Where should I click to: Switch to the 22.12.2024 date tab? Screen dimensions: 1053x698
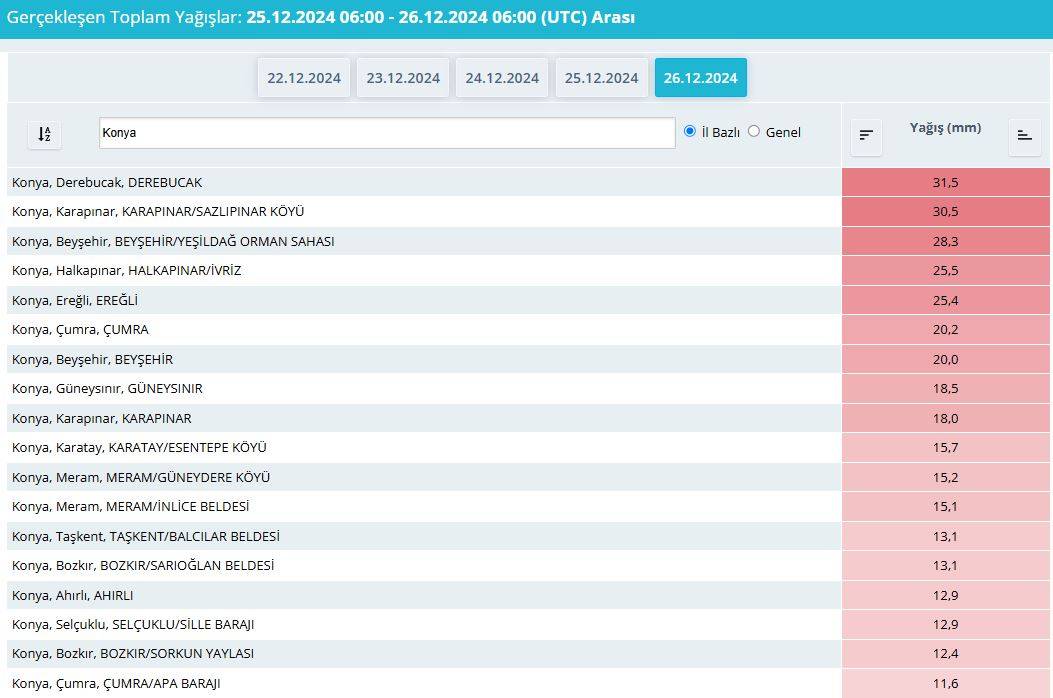[304, 78]
